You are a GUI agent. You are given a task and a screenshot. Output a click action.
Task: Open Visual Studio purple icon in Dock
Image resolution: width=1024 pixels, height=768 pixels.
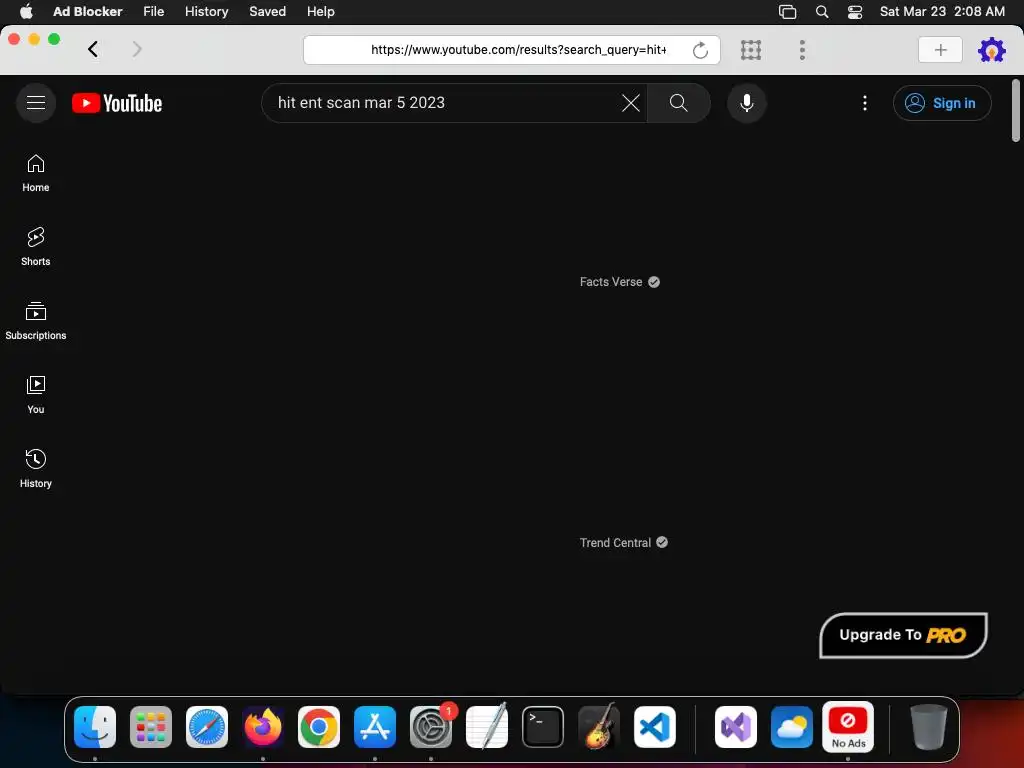[736, 727]
